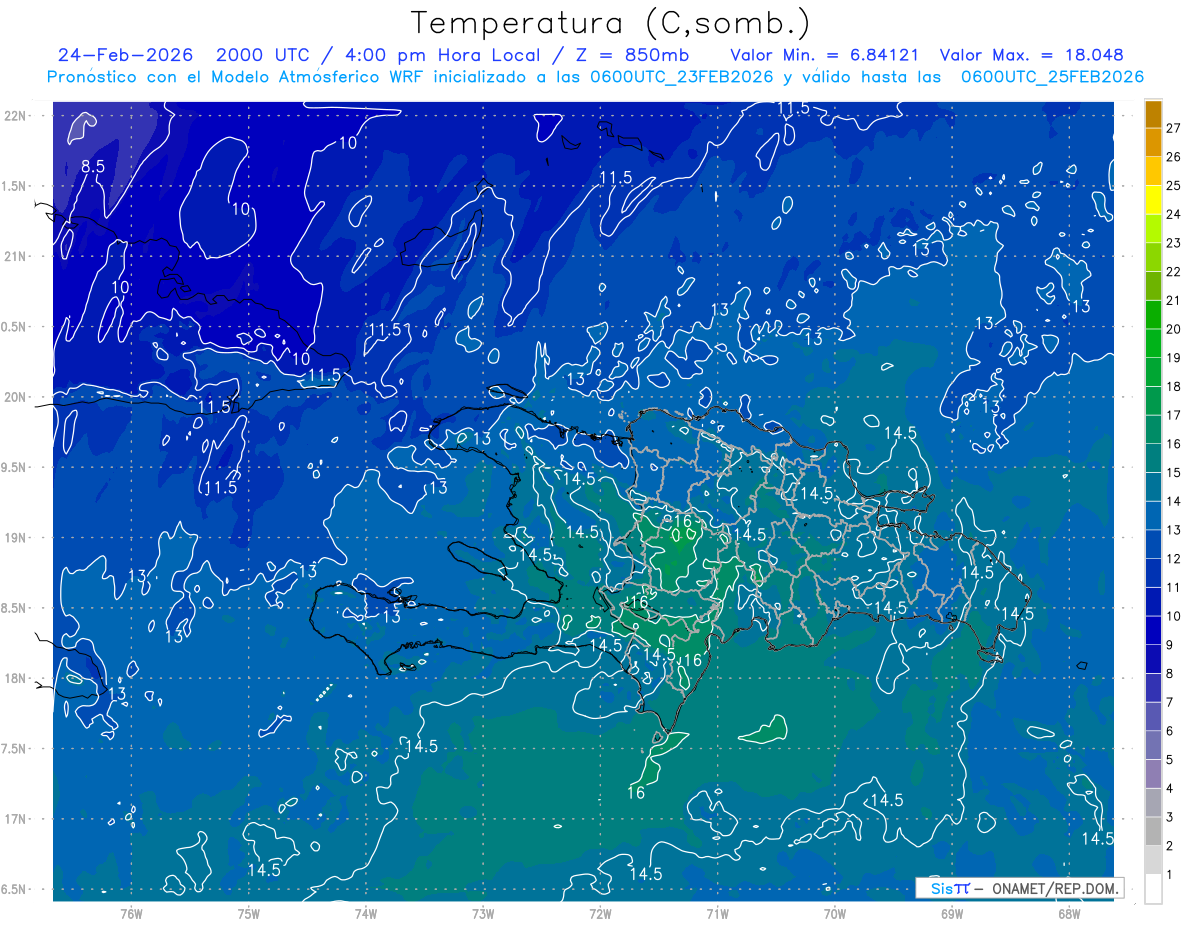The width and height of the screenshot is (1200, 927).
Task: Click "2000 UTC" time in the header
Action: point(265,55)
